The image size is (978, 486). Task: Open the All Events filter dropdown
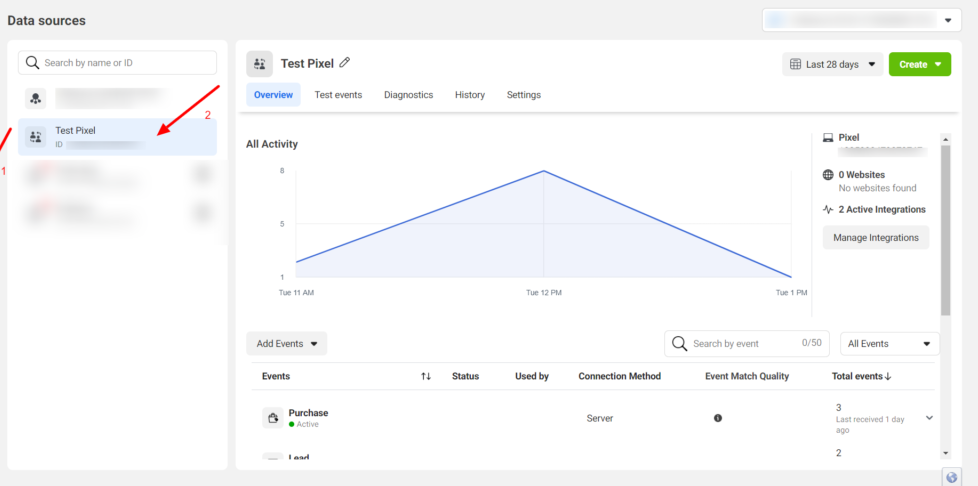(x=889, y=344)
